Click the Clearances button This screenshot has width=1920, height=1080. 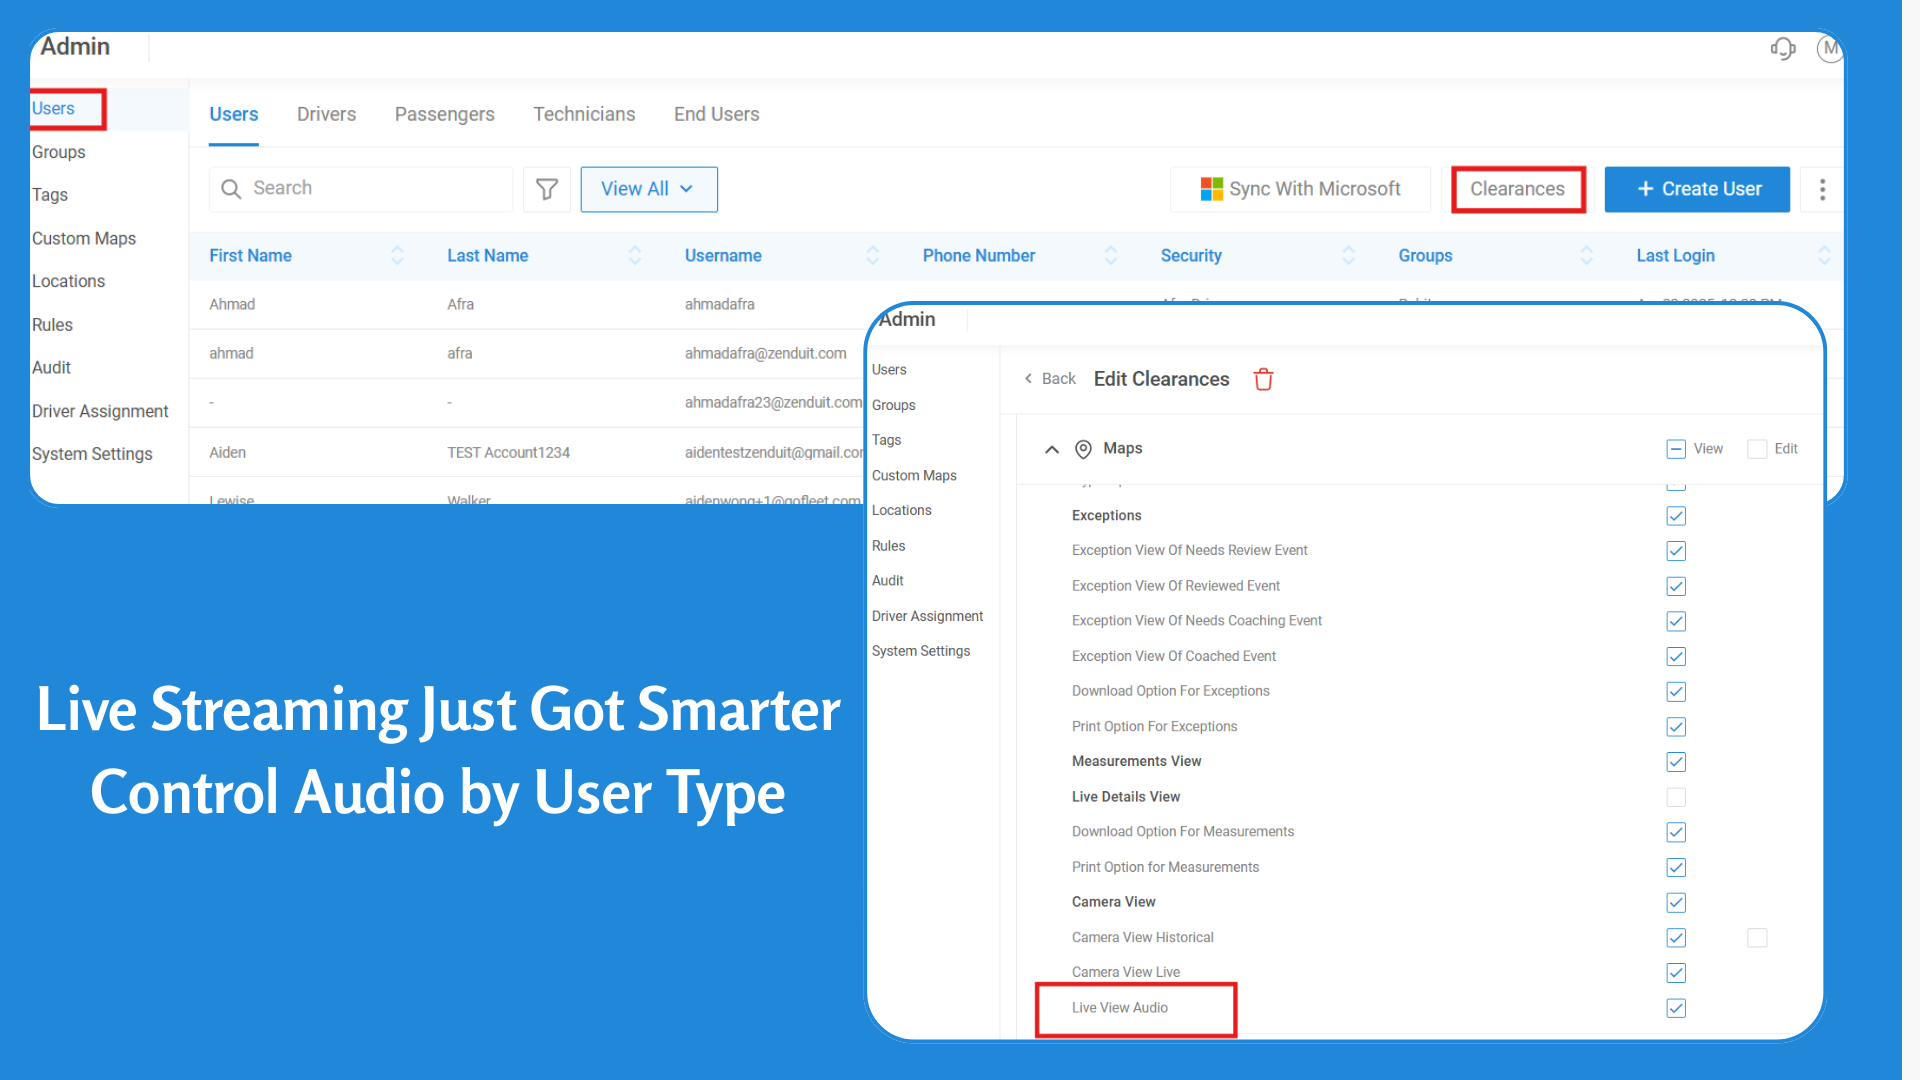(x=1517, y=189)
